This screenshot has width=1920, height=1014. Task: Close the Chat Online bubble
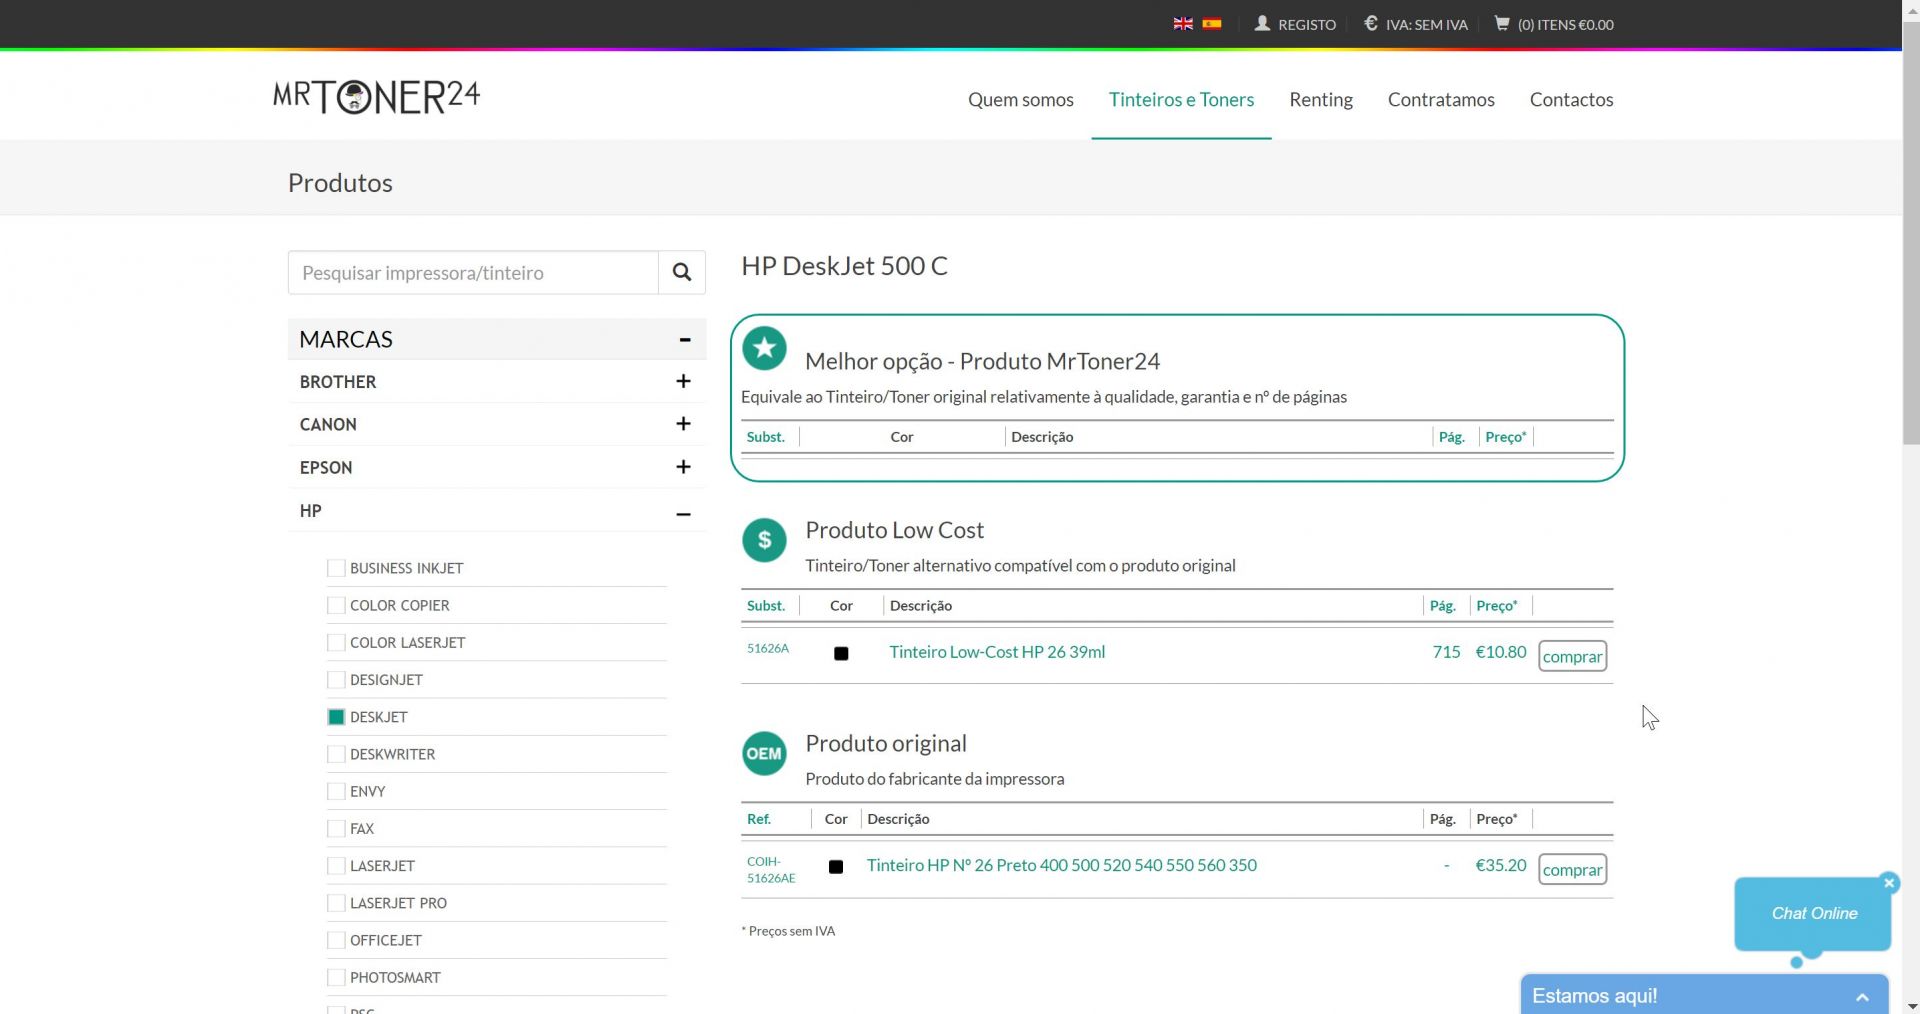[x=1889, y=882]
